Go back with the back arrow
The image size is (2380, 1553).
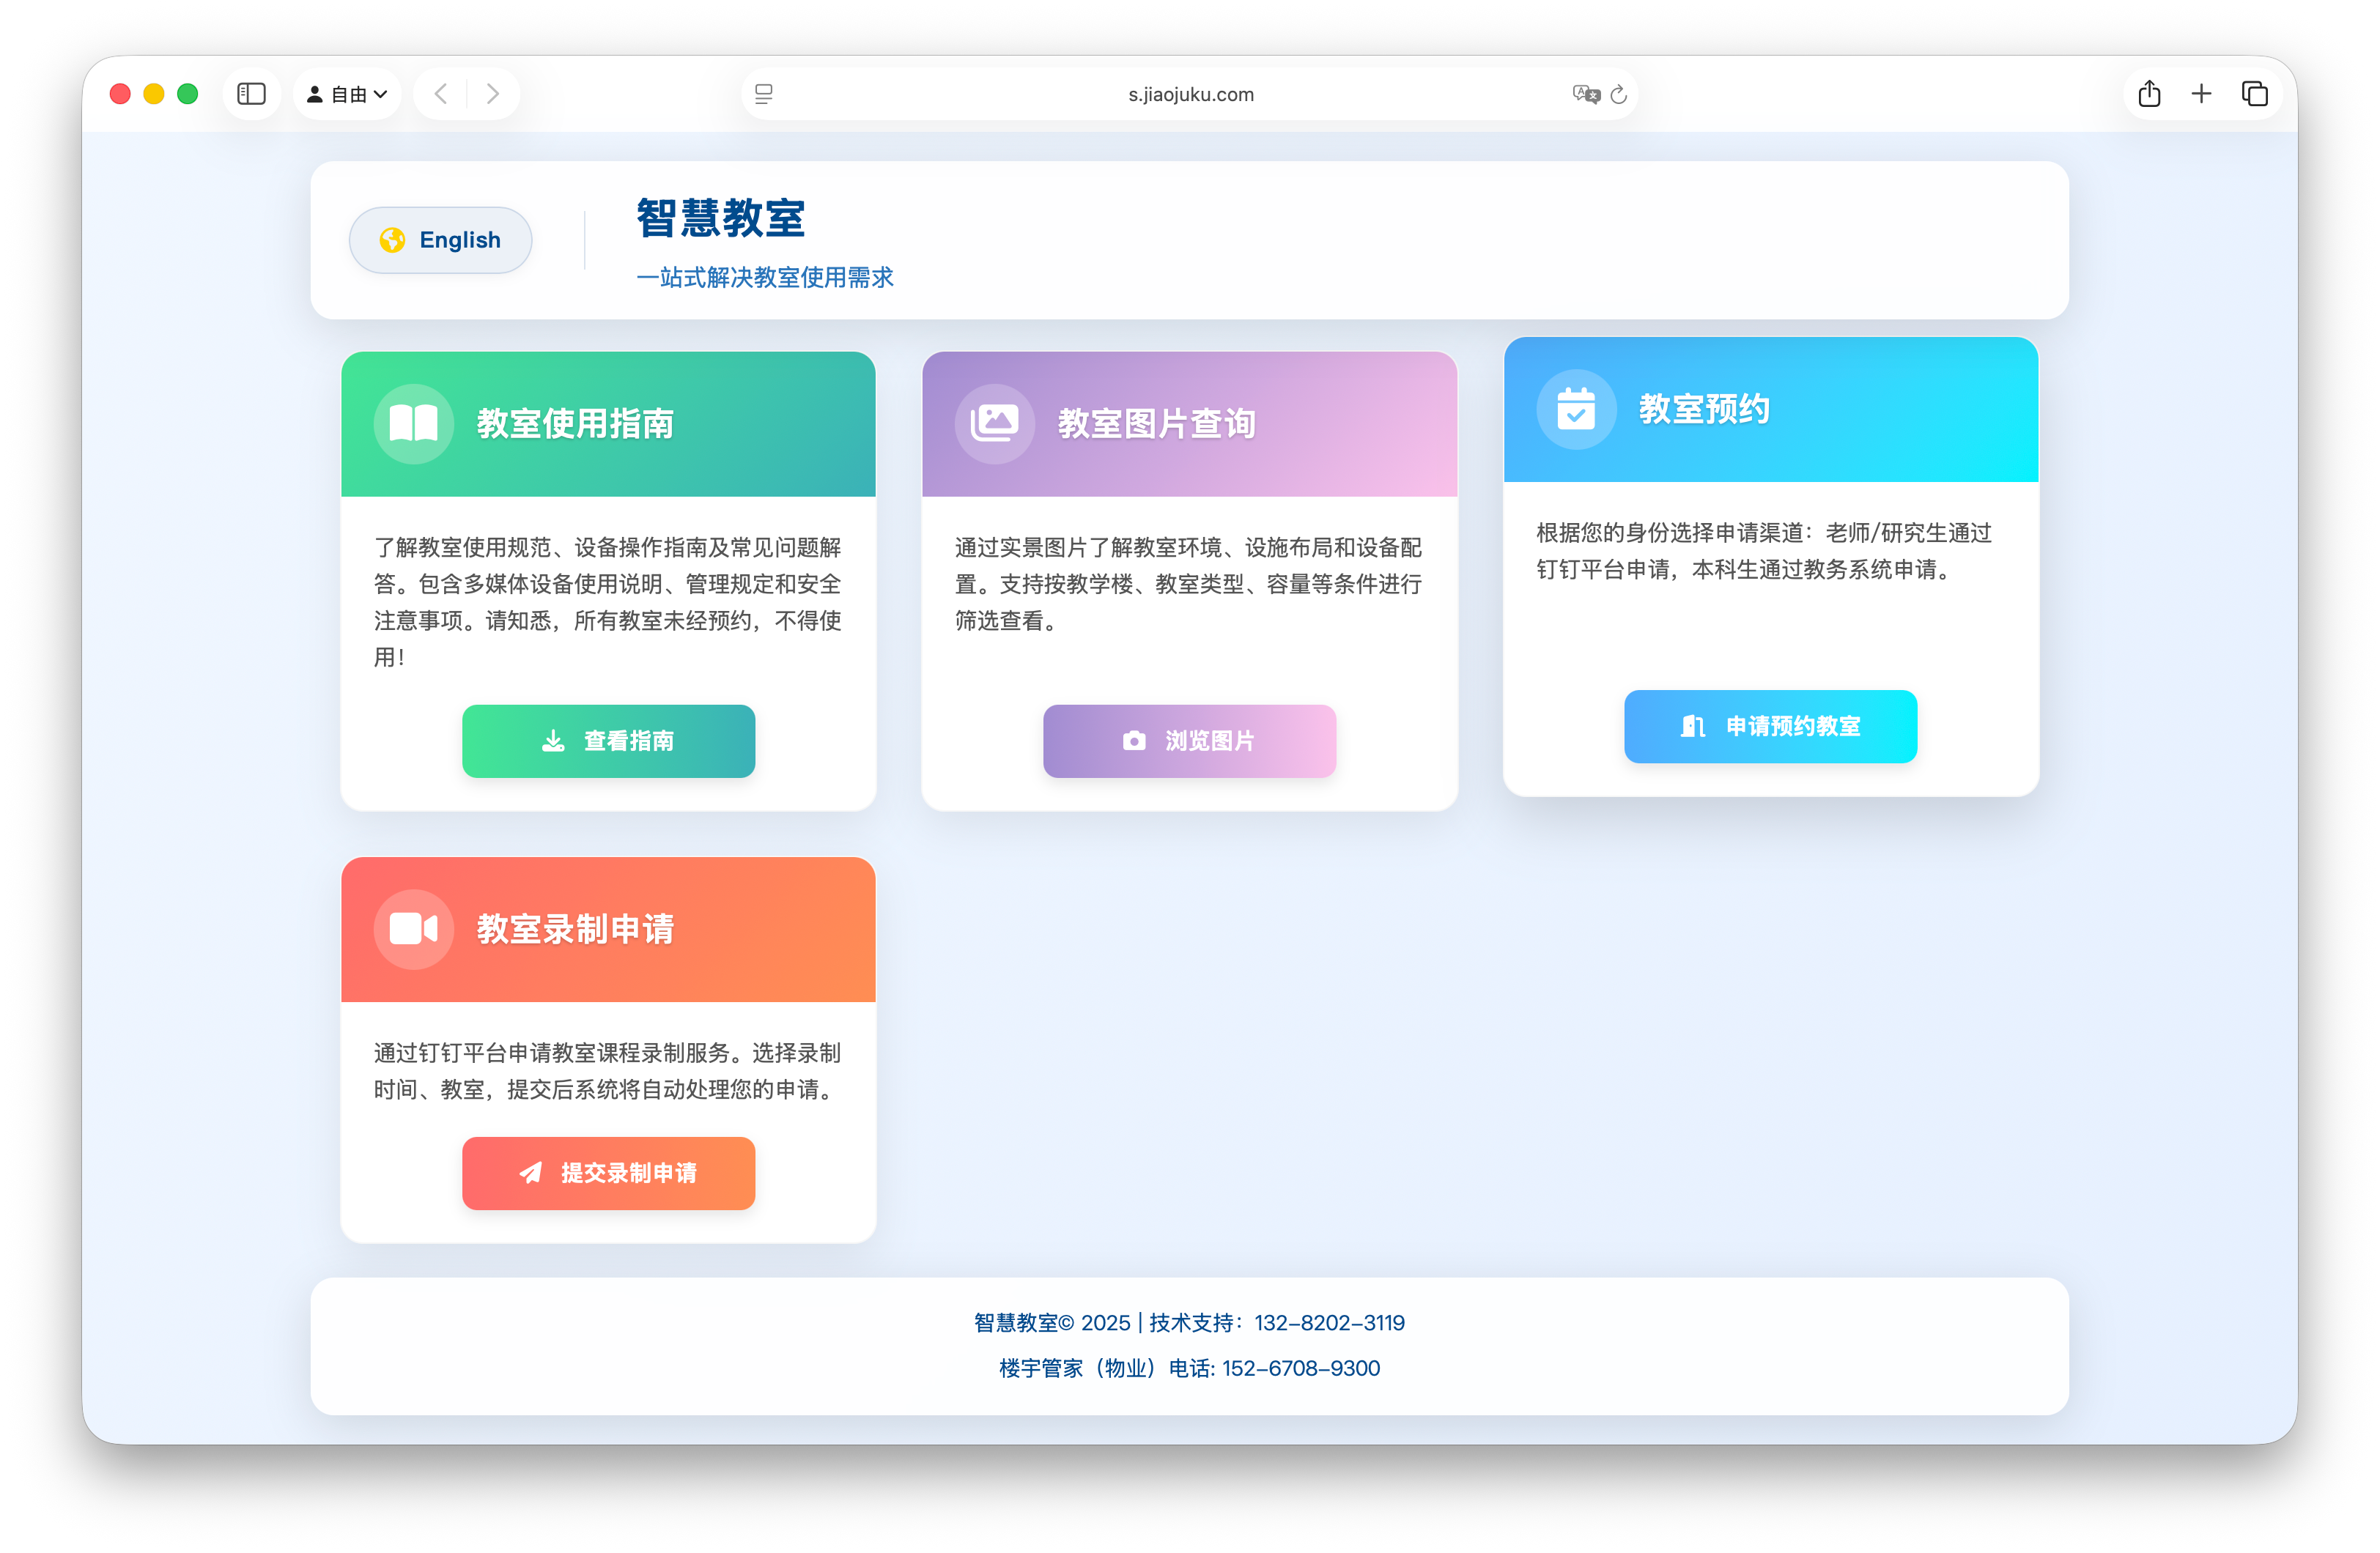pyautogui.click(x=441, y=94)
